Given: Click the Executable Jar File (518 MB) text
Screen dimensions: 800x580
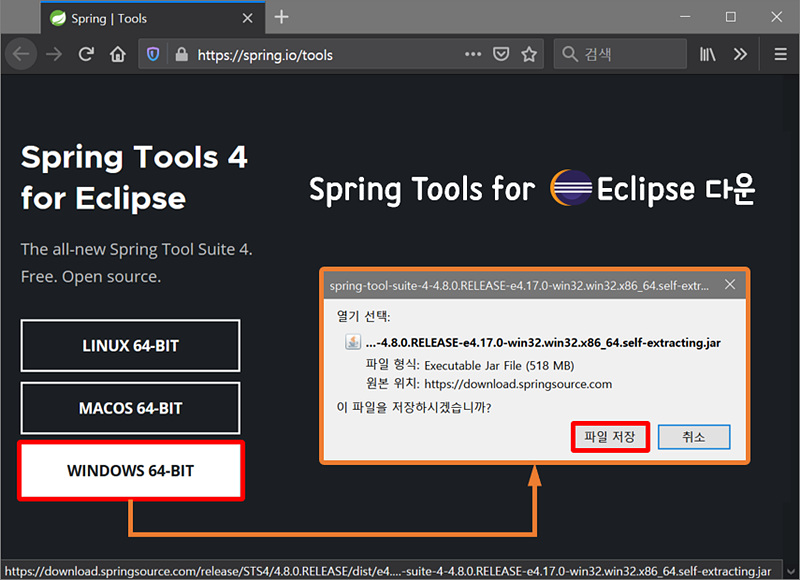Looking at the screenshot, I should pos(499,366).
